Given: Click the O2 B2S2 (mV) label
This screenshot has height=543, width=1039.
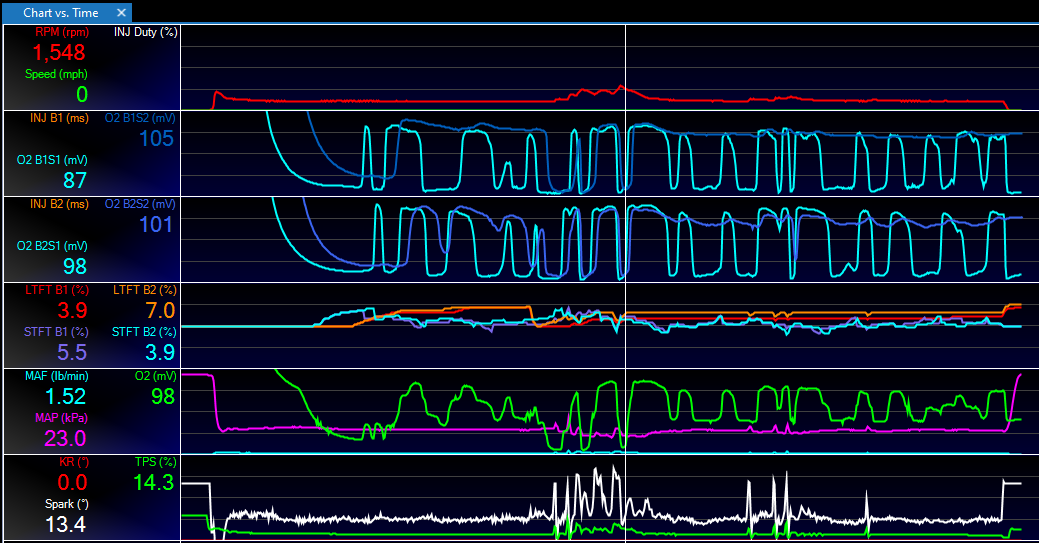Looking at the screenshot, I should (x=140, y=204).
